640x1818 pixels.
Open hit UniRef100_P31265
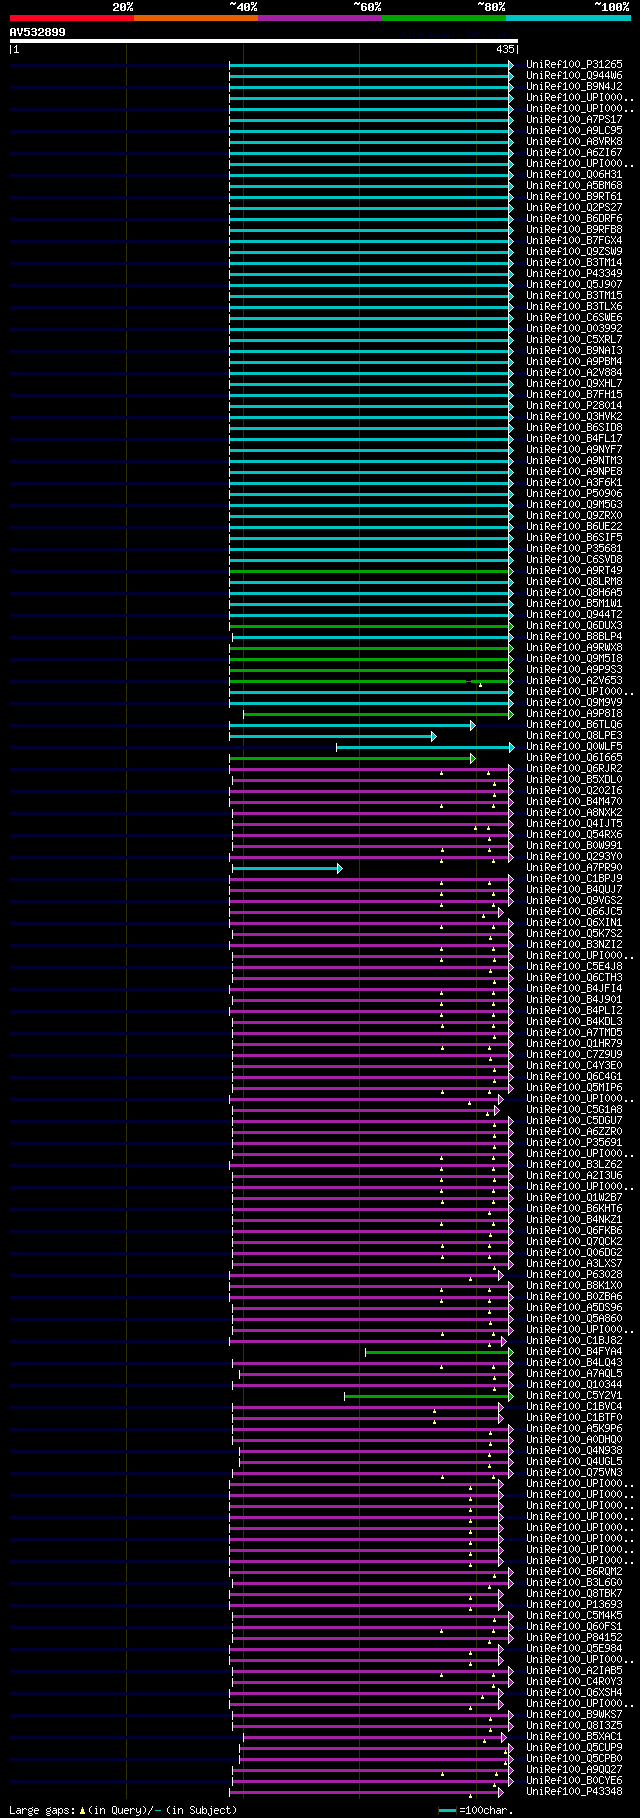(x=574, y=65)
